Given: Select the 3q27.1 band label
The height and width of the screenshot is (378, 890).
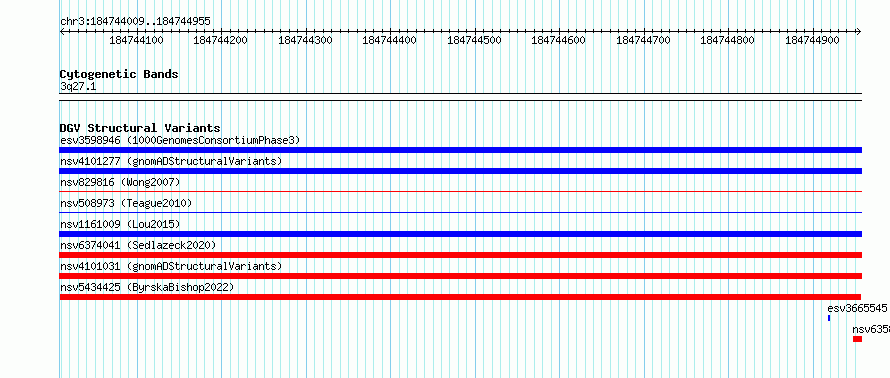Looking at the screenshot, I should click(x=78, y=86).
